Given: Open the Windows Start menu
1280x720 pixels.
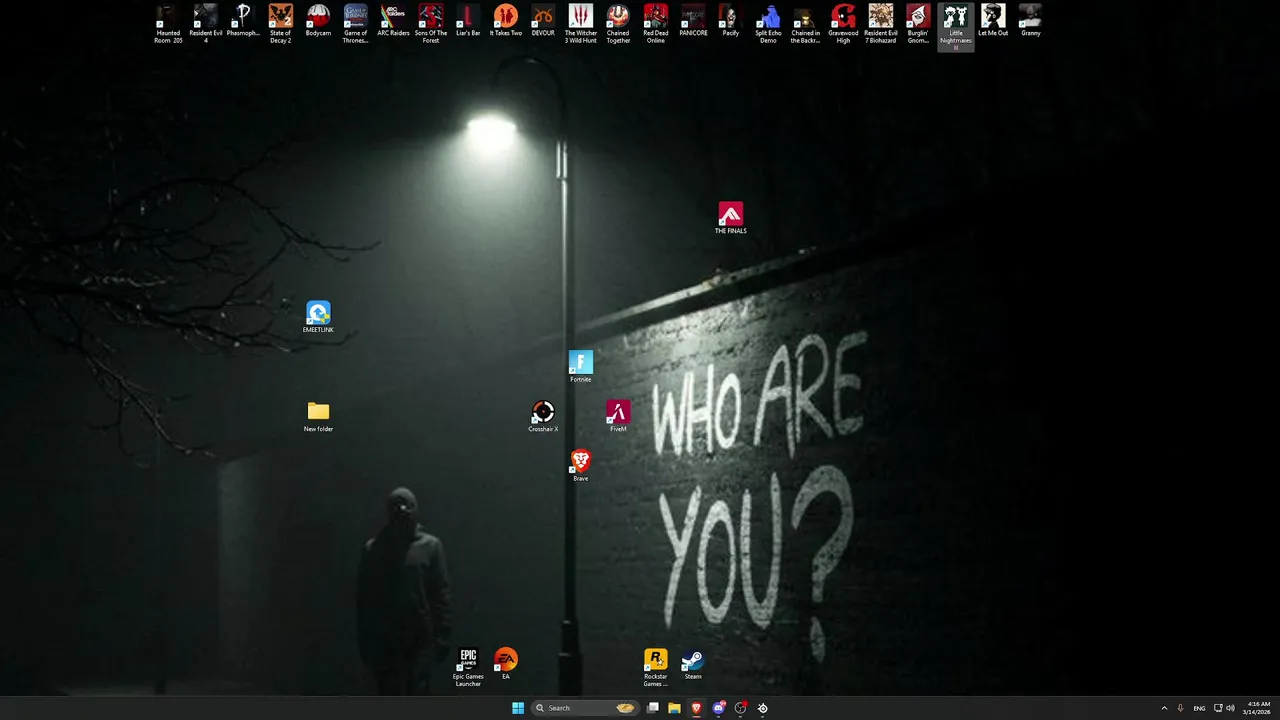Looking at the screenshot, I should tap(518, 708).
